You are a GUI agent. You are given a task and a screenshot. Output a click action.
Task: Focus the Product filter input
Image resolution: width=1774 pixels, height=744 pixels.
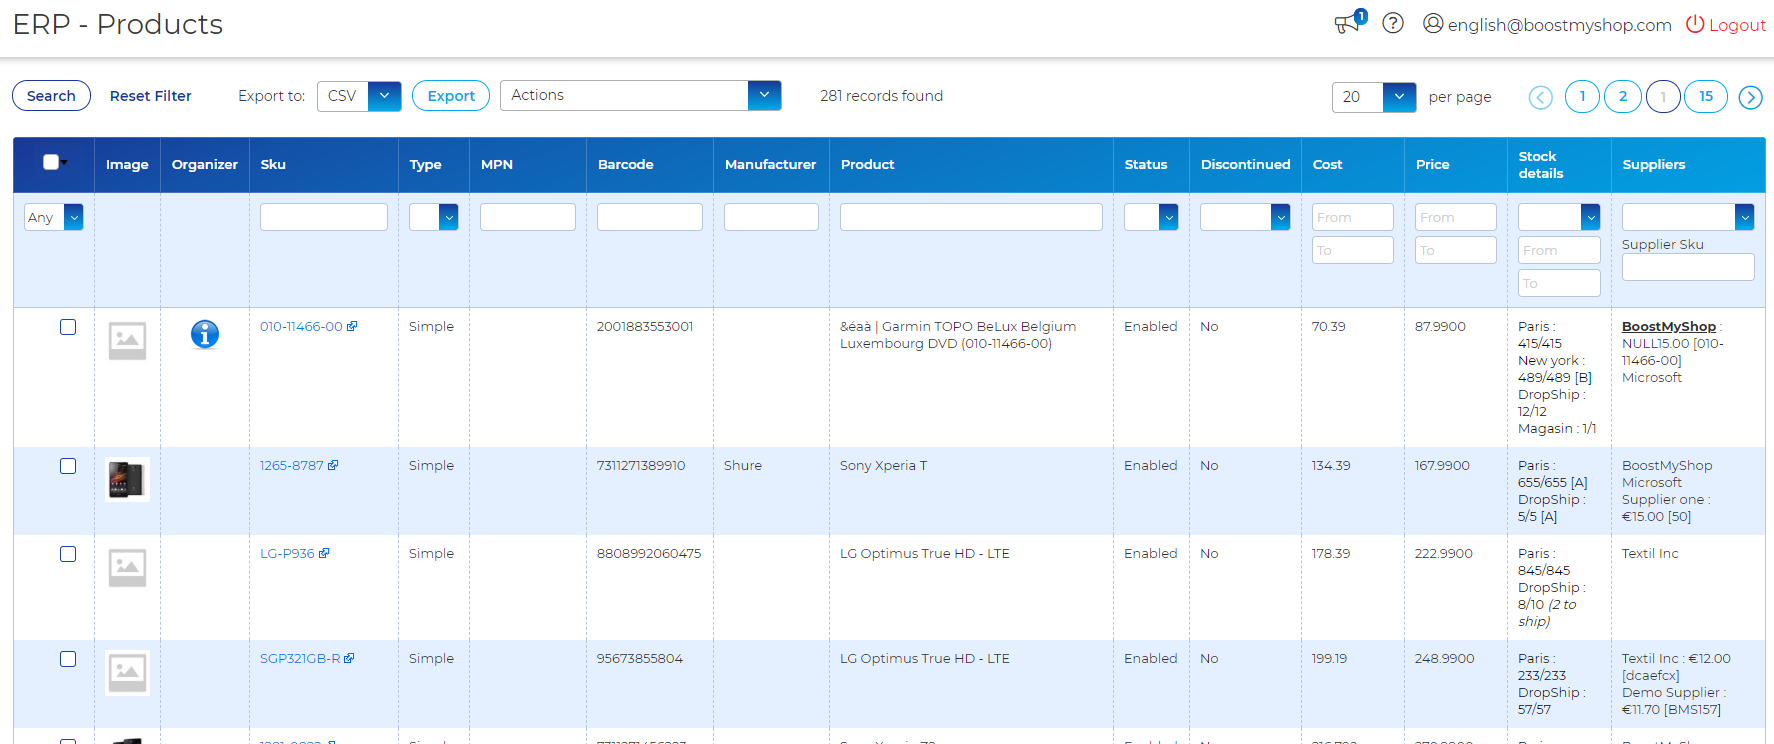tap(971, 217)
